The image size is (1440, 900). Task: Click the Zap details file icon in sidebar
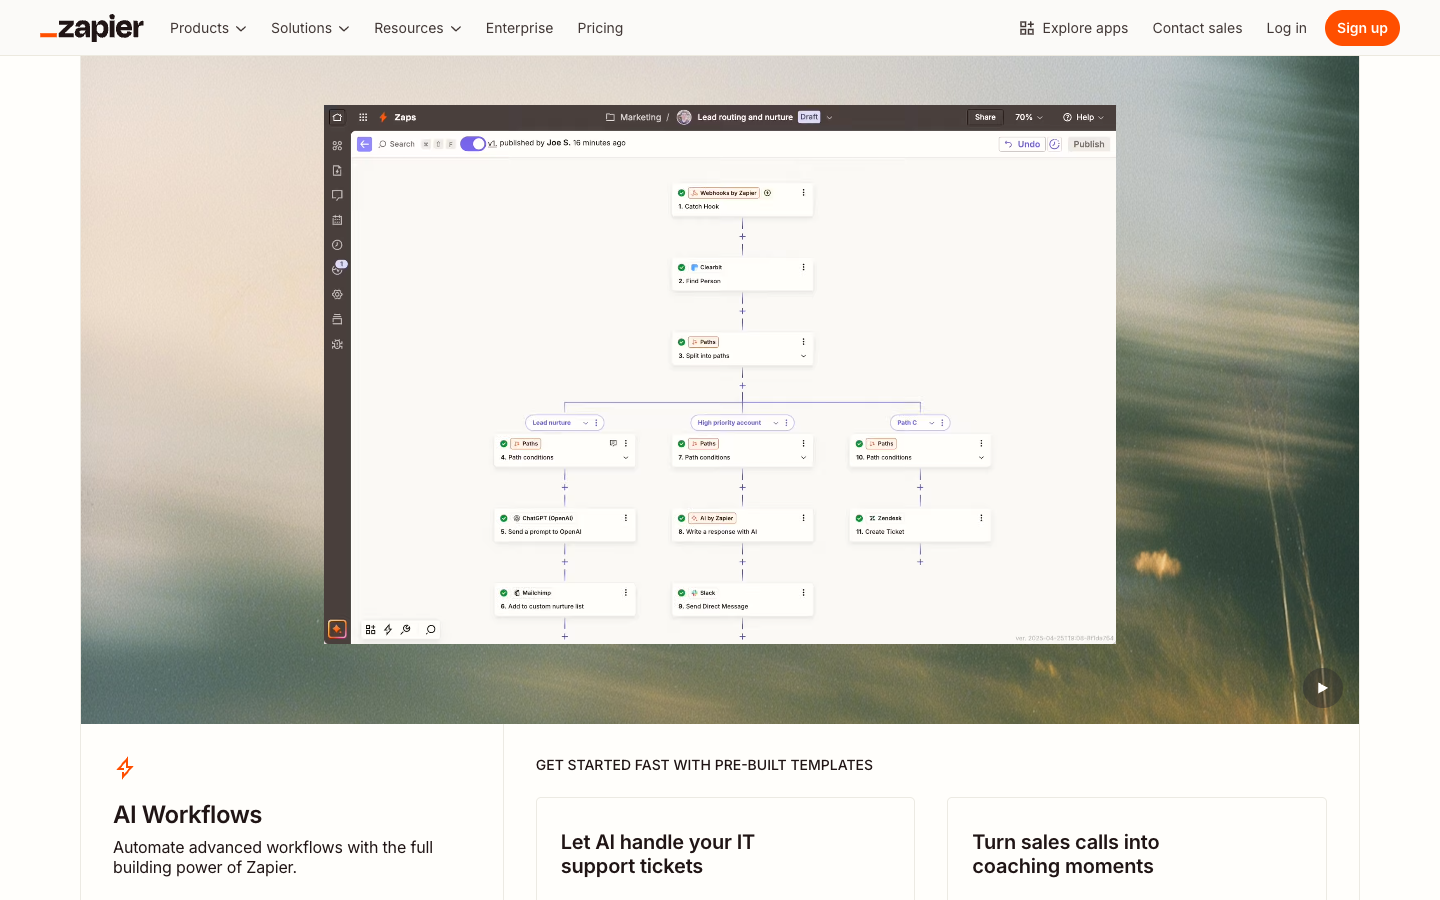click(x=337, y=171)
